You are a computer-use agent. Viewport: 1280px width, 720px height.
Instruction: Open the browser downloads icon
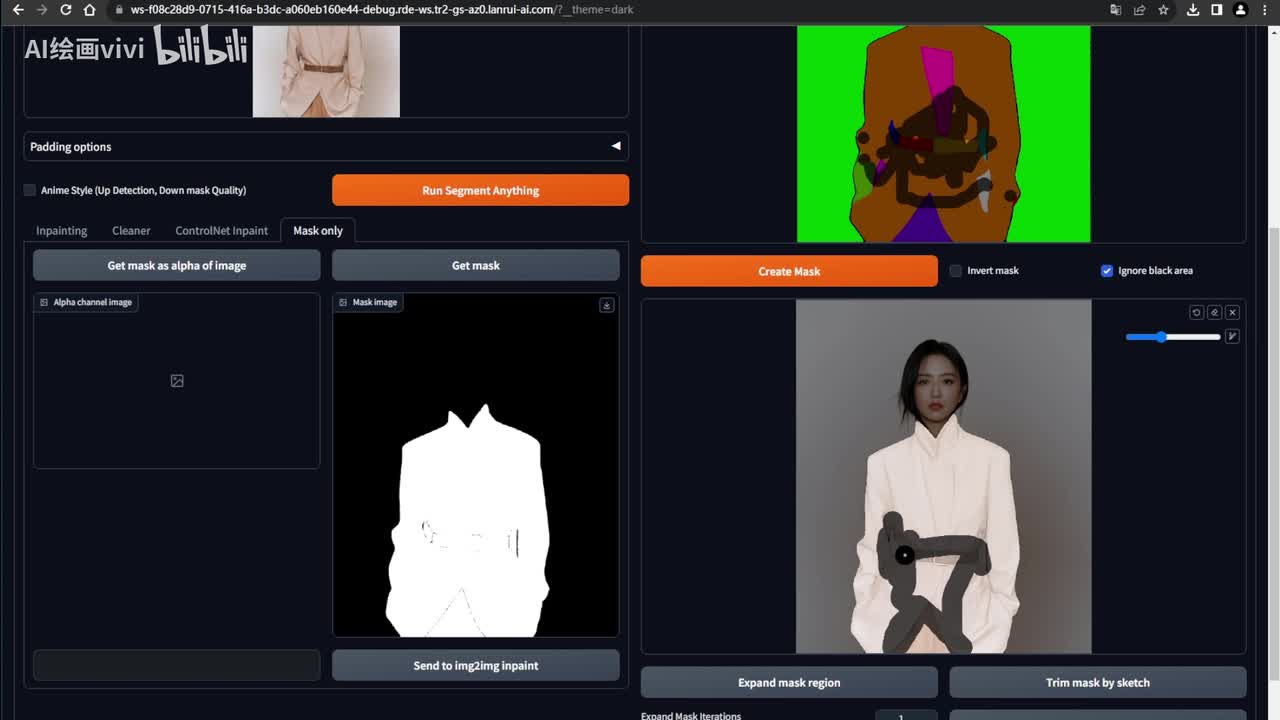(x=1193, y=10)
